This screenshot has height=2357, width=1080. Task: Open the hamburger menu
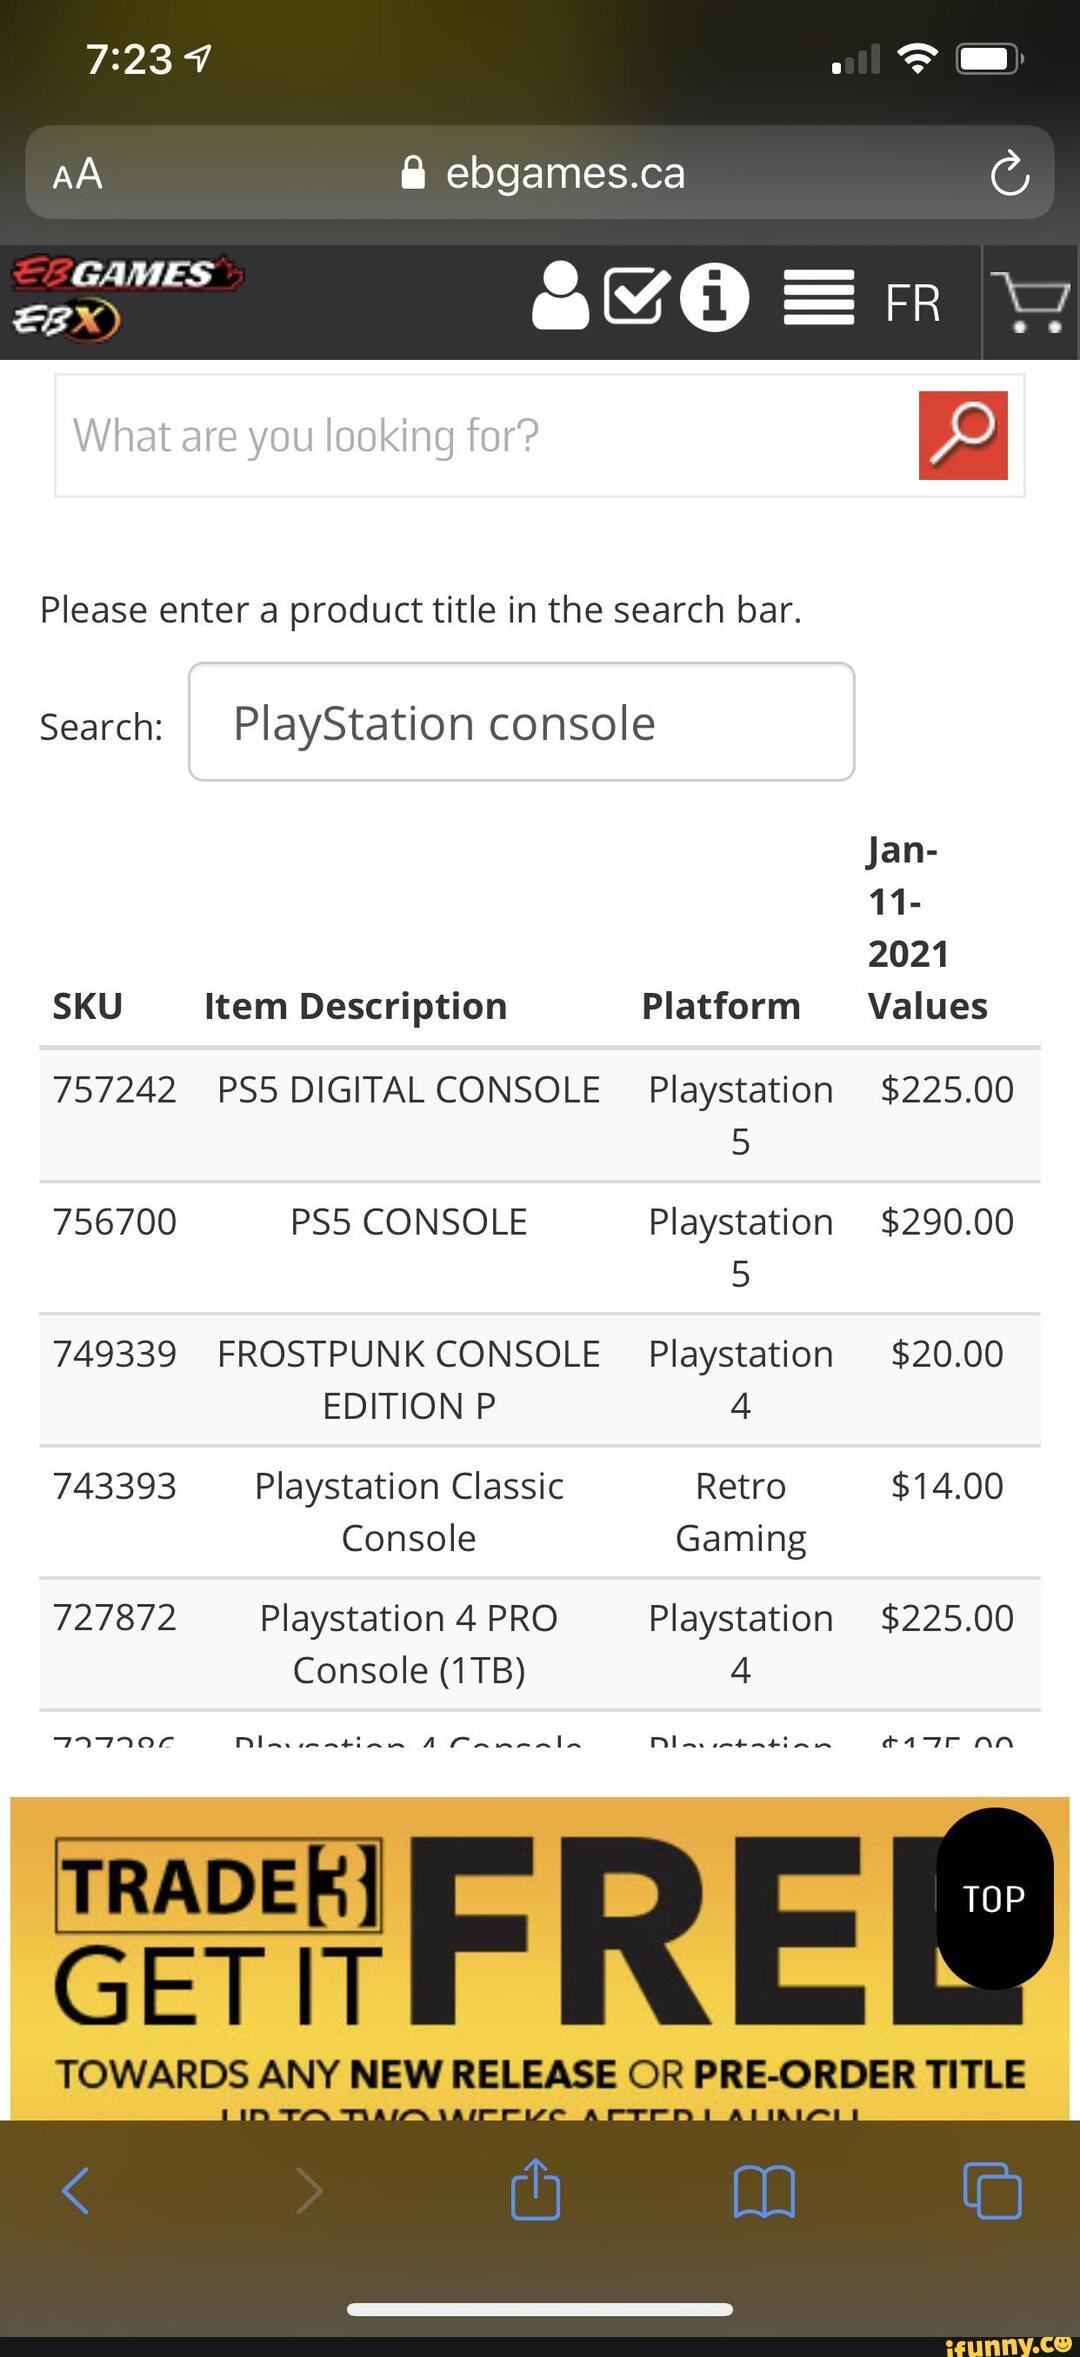[818, 298]
